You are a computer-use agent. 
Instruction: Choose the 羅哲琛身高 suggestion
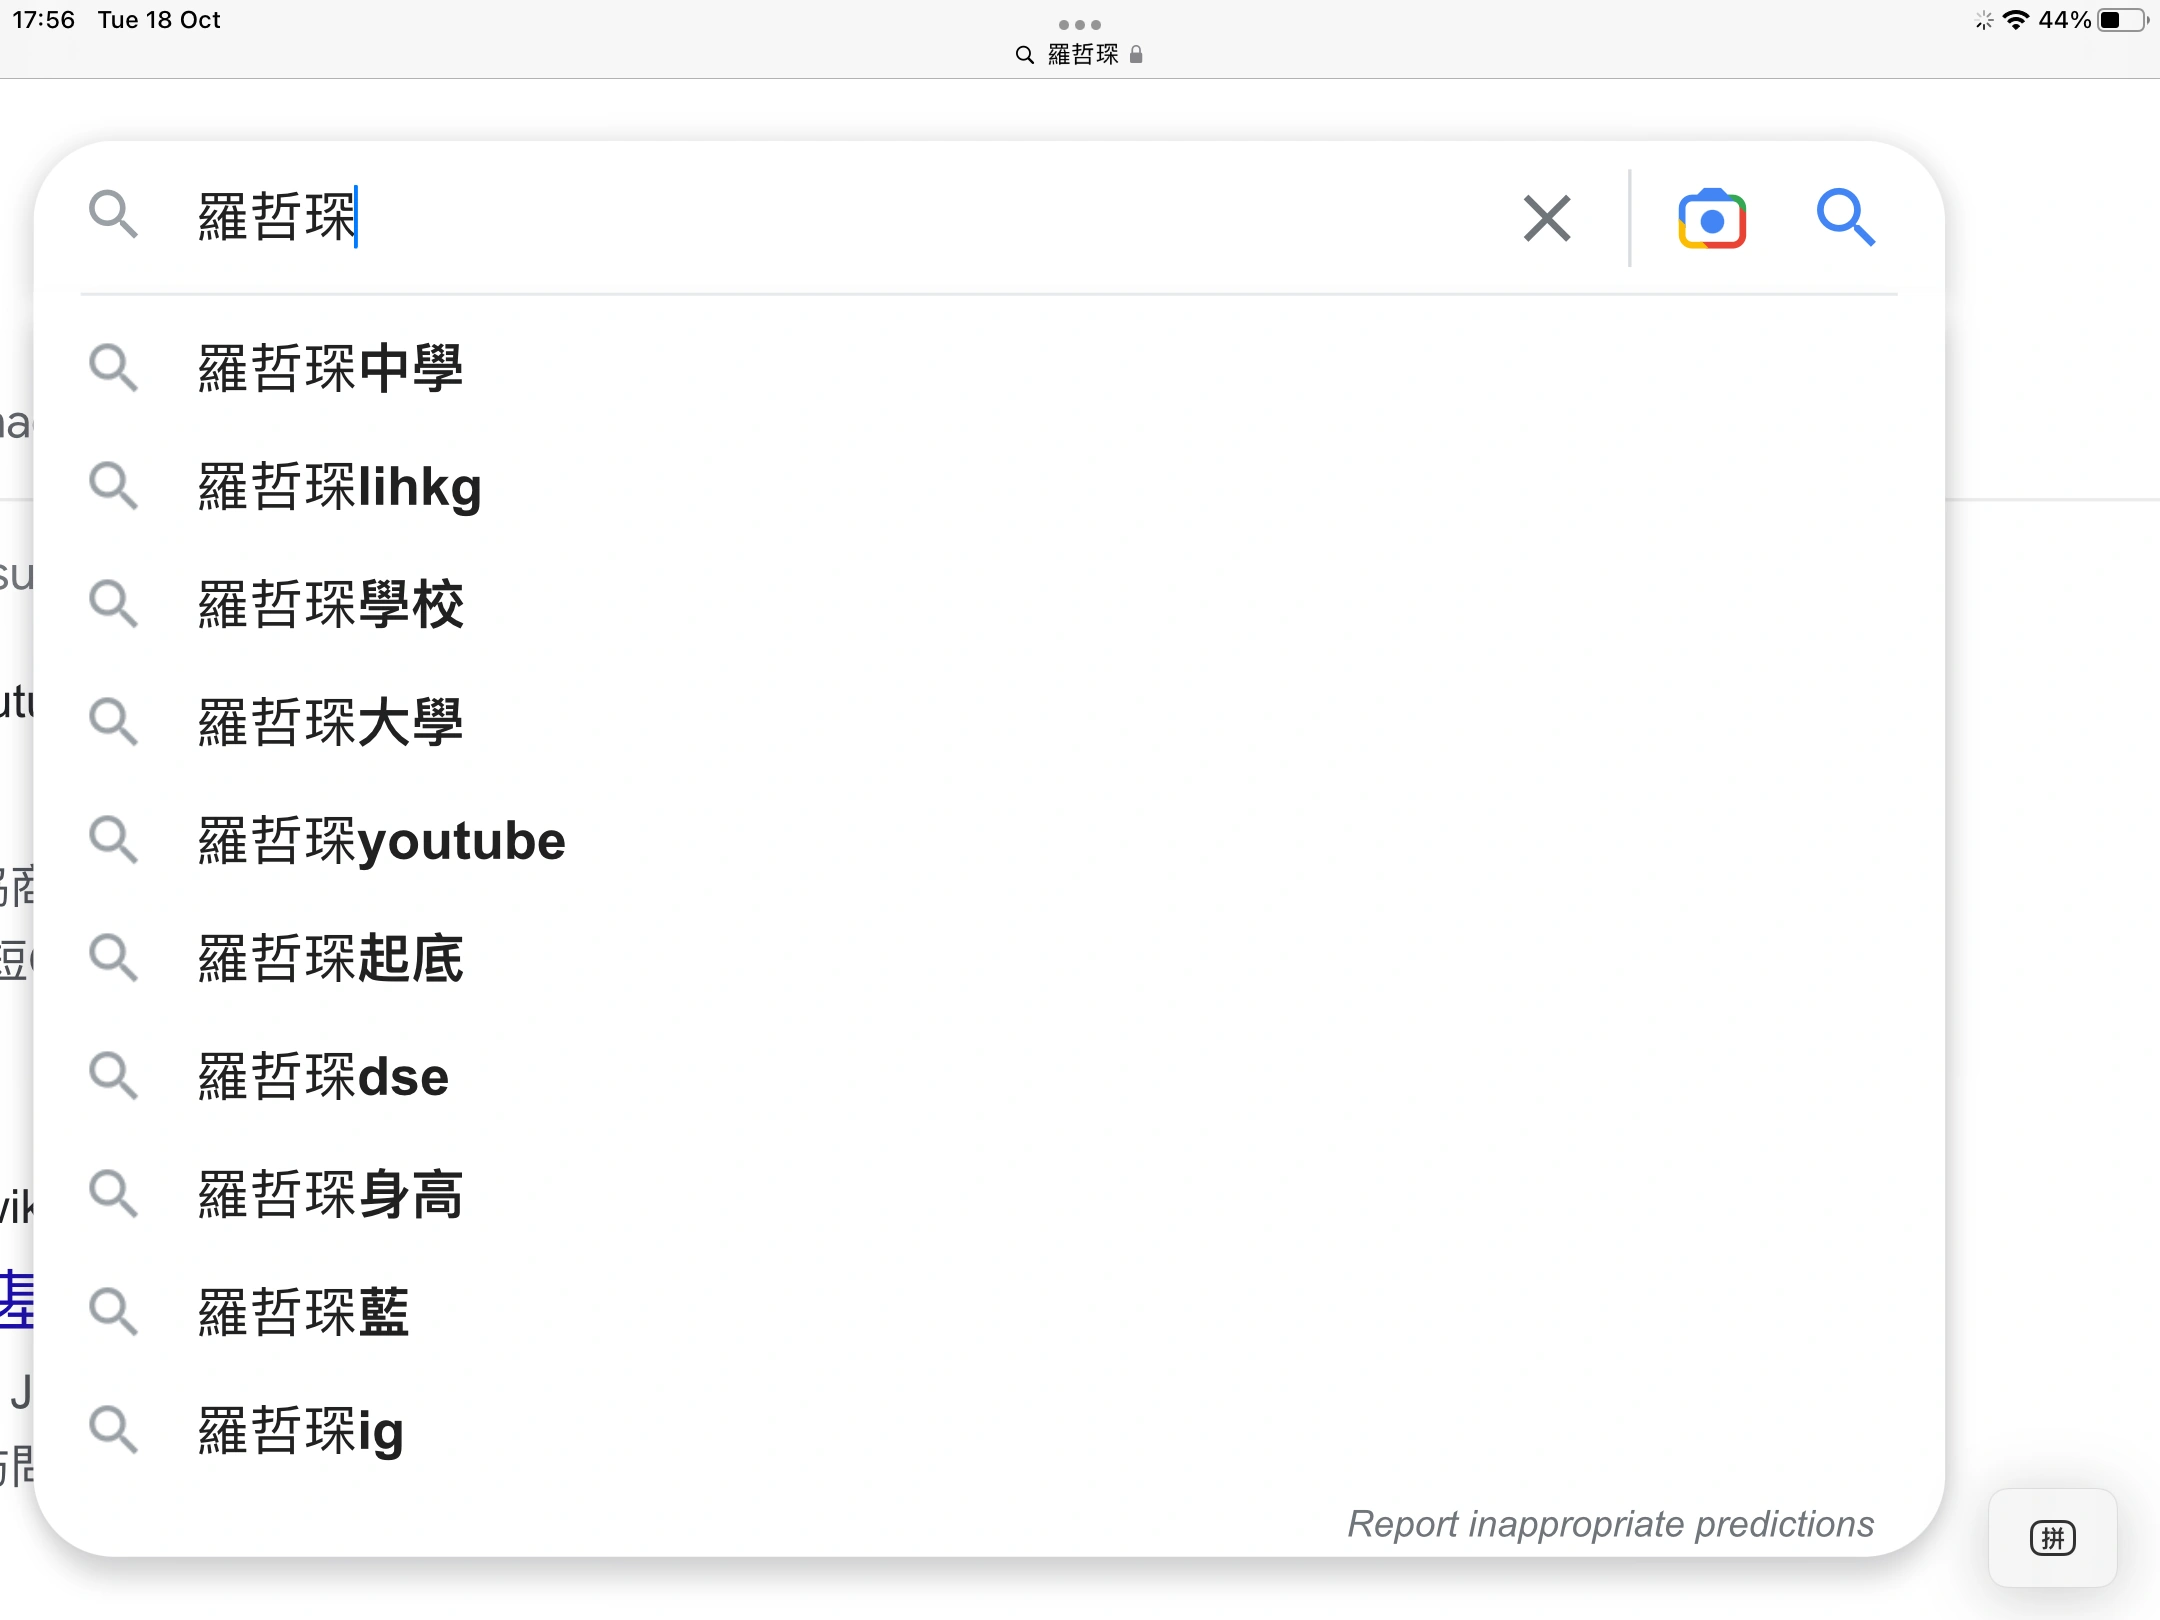[x=330, y=1194]
